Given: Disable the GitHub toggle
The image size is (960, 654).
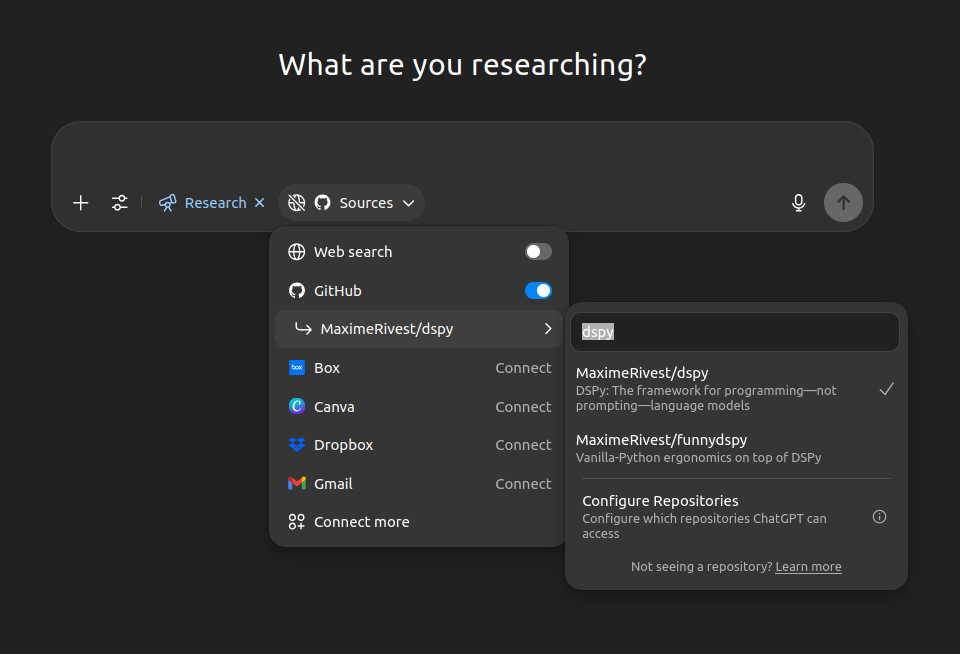Looking at the screenshot, I should point(538,291).
